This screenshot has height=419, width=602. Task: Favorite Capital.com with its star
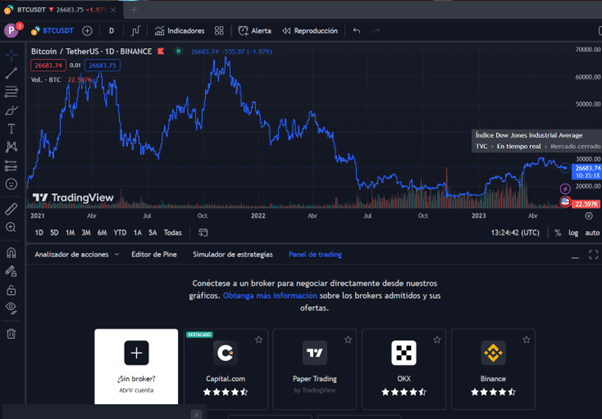pyautogui.click(x=259, y=340)
